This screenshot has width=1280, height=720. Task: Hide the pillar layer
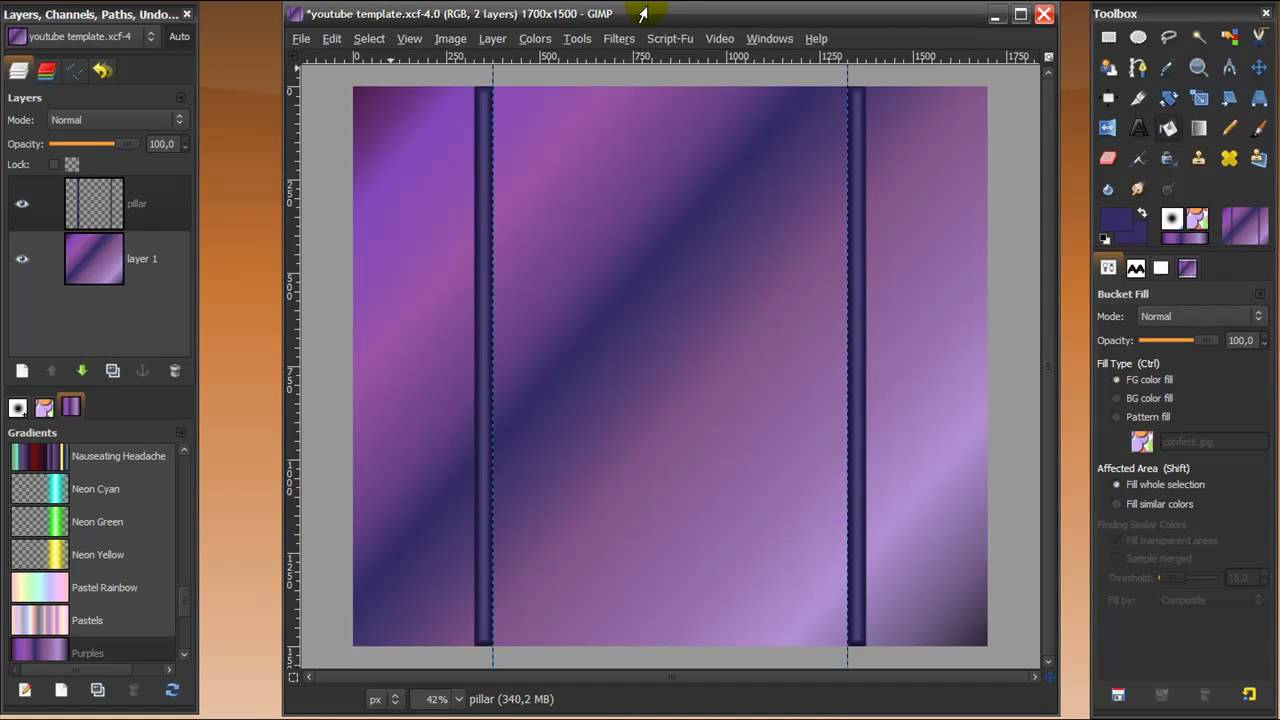pos(22,204)
